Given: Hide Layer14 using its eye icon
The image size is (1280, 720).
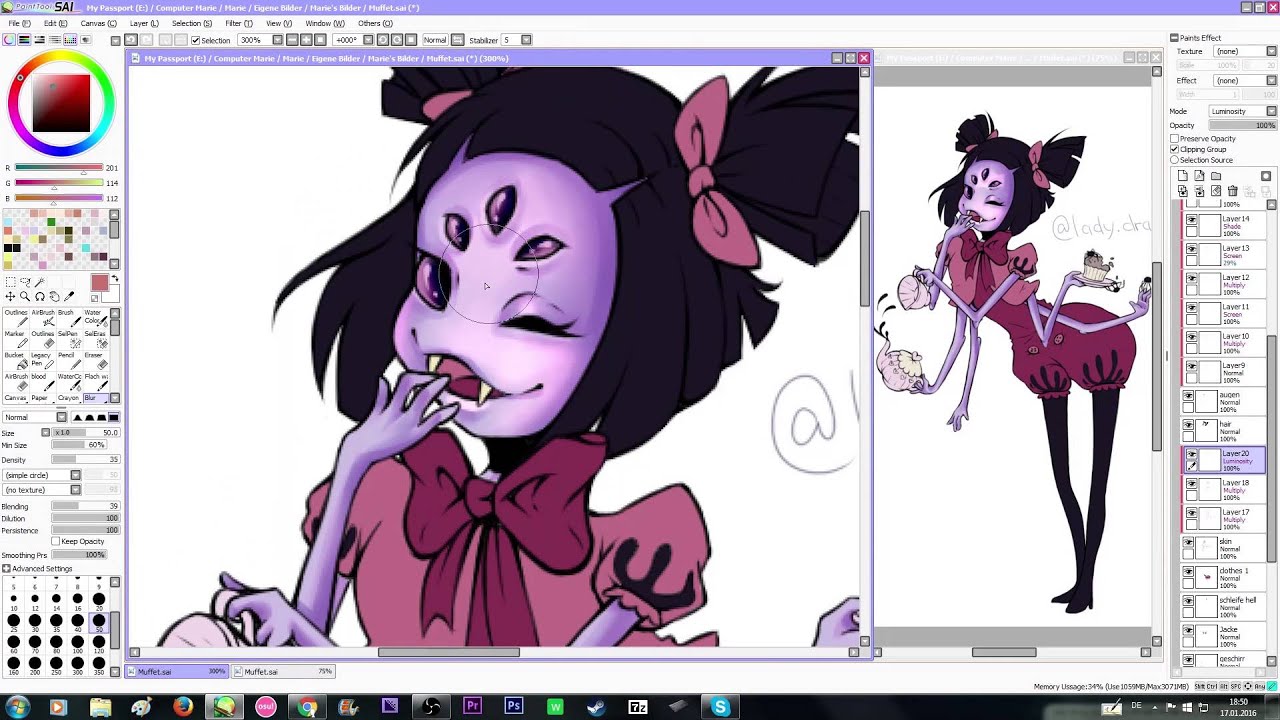Looking at the screenshot, I should click(1190, 220).
